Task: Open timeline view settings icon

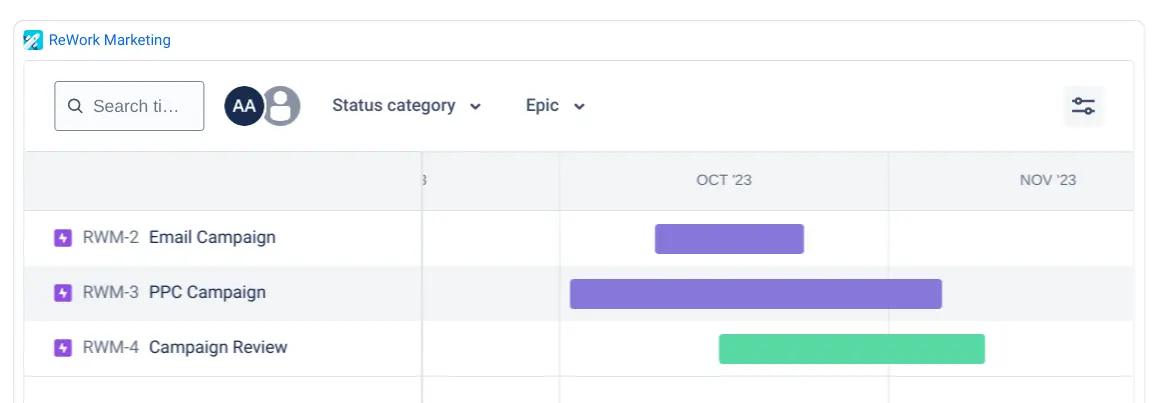Action: pyautogui.click(x=1083, y=106)
